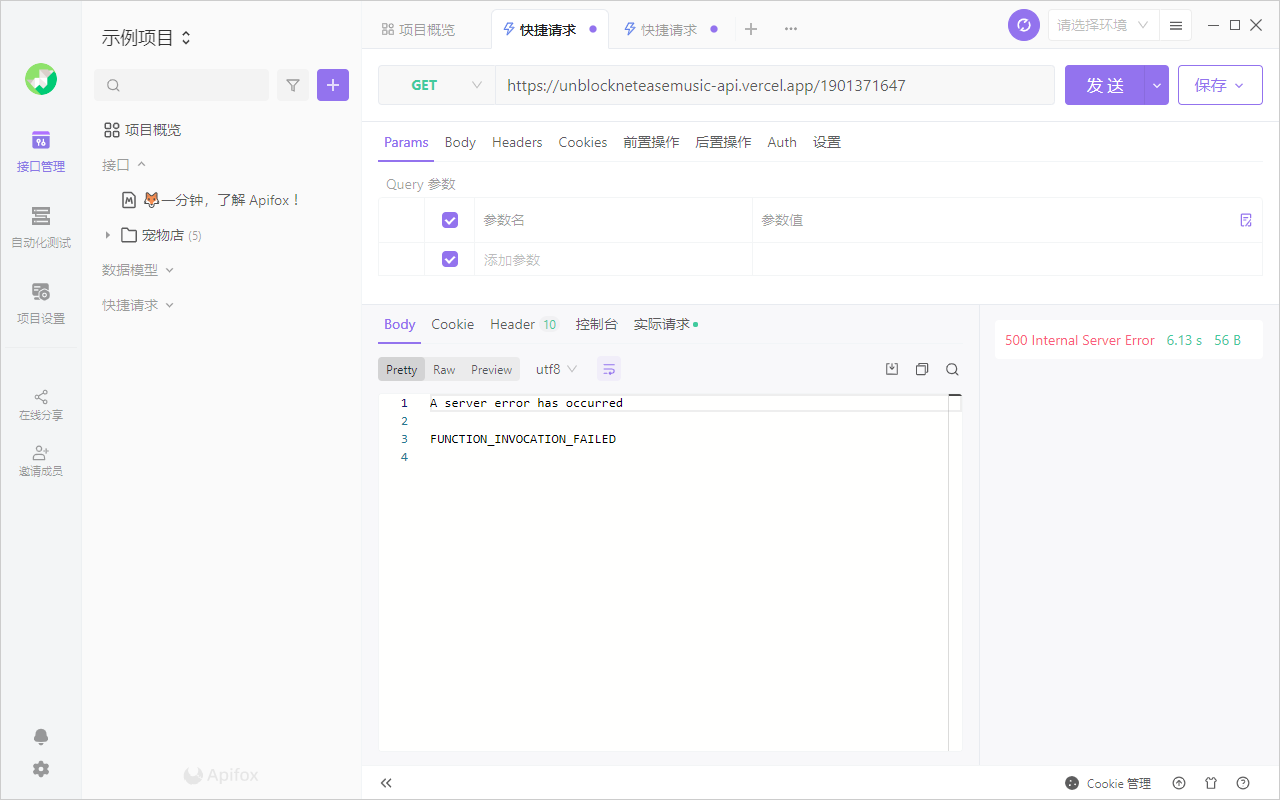Image resolution: width=1280 pixels, height=800 pixels.
Task: Open the 接口管理 sidebar panel
Action: coord(40,152)
